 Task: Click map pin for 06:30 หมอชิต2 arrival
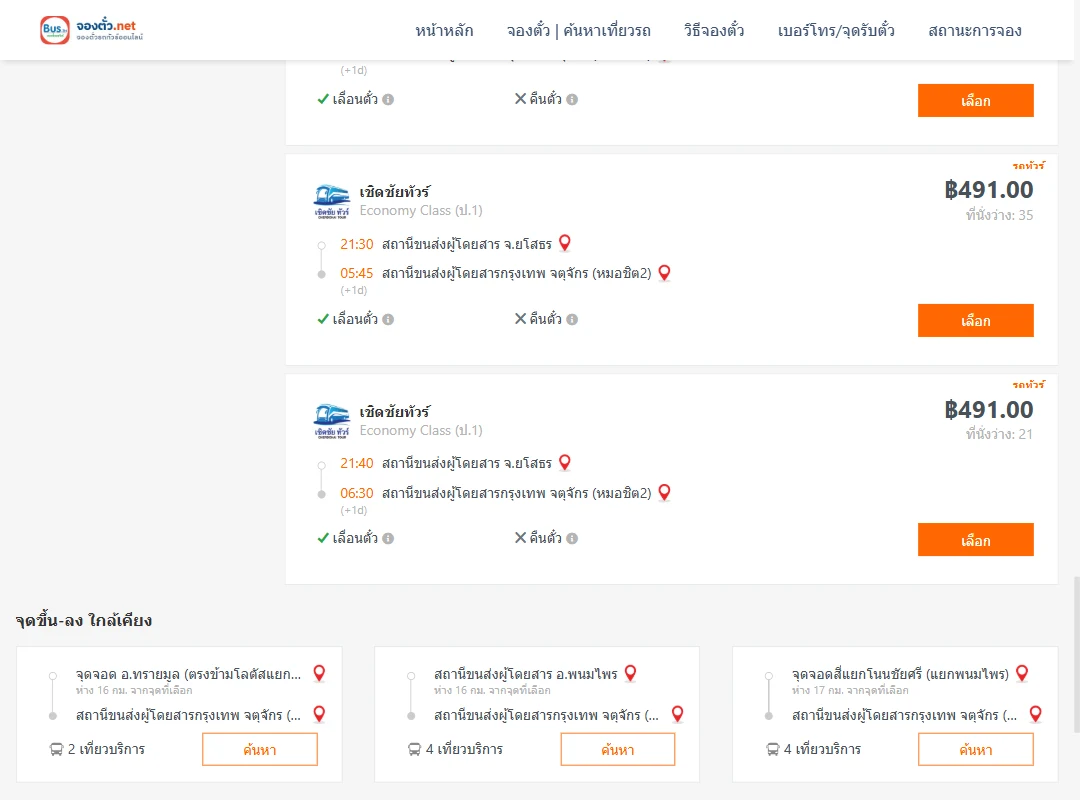point(665,492)
